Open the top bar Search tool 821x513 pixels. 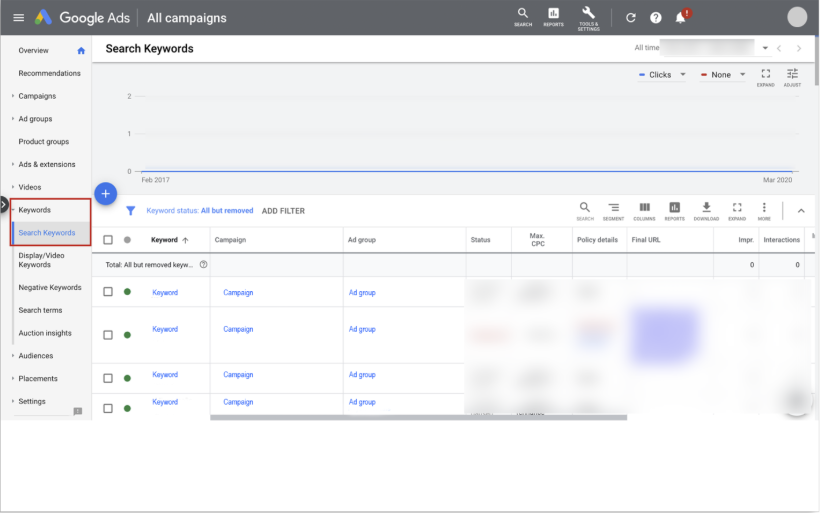pos(523,17)
